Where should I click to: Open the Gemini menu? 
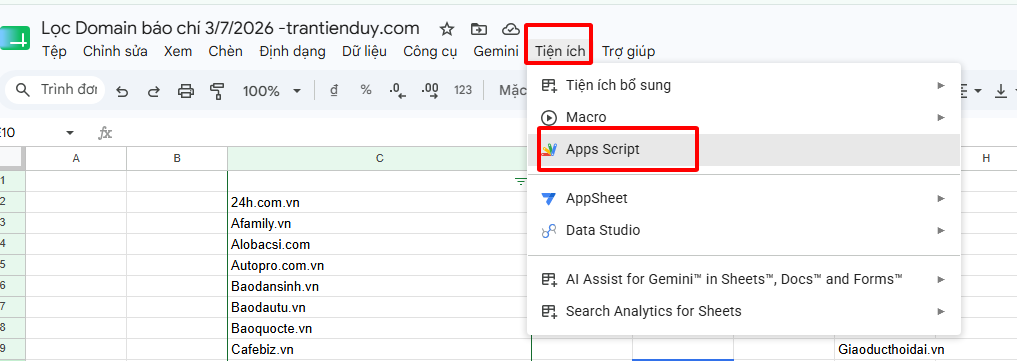pyautogui.click(x=496, y=51)
